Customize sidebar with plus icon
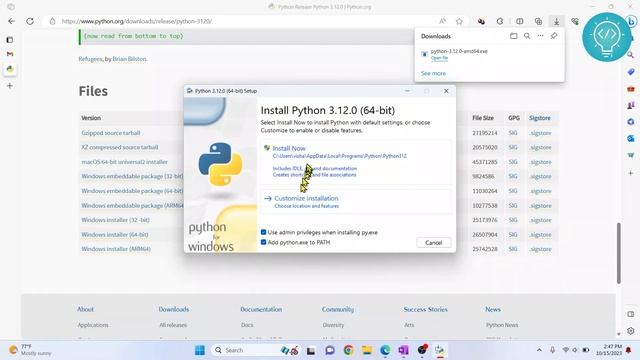Image resolution: width=640 pixels, height=360 pixels. coord(631,173)
